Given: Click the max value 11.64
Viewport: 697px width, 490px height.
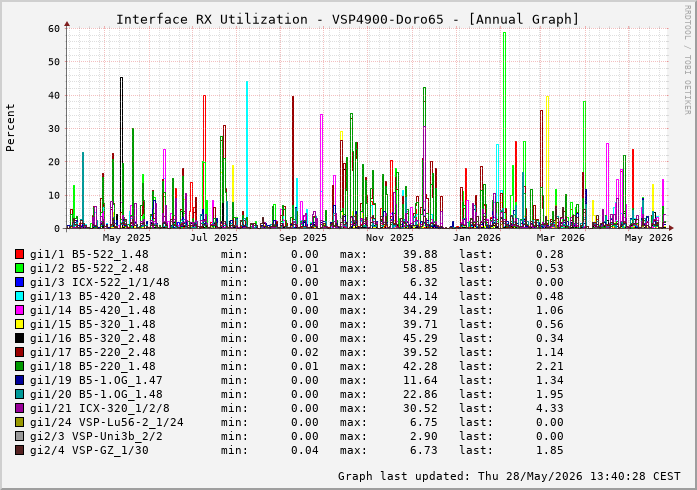Looking at the screenshot, I should click(420, 380).
